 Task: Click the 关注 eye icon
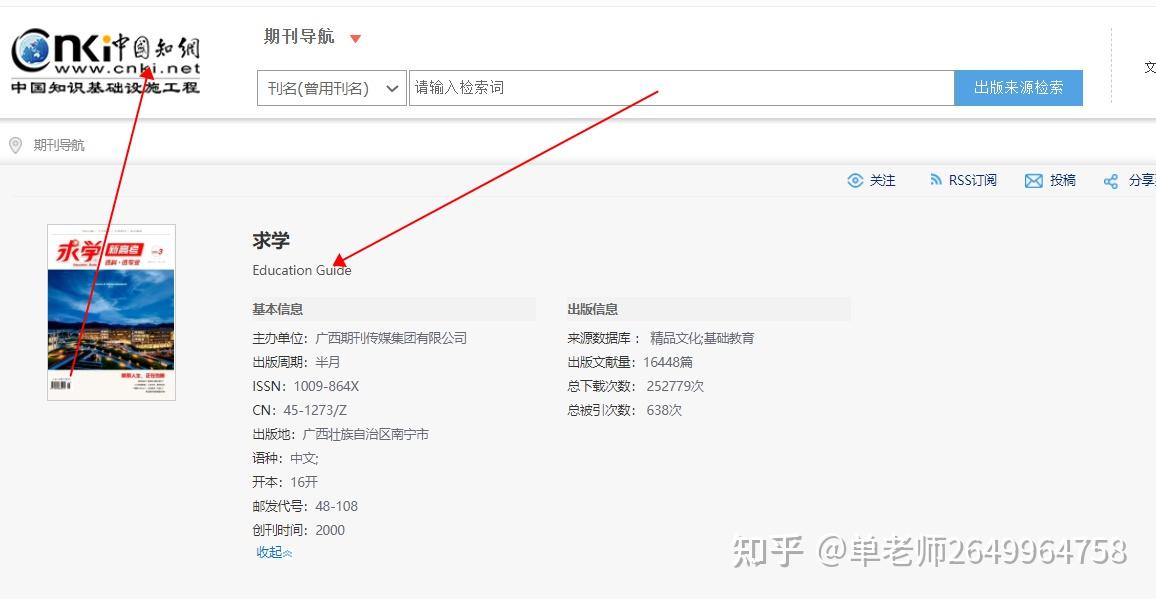pyautogui.click(x=855, y=181)
